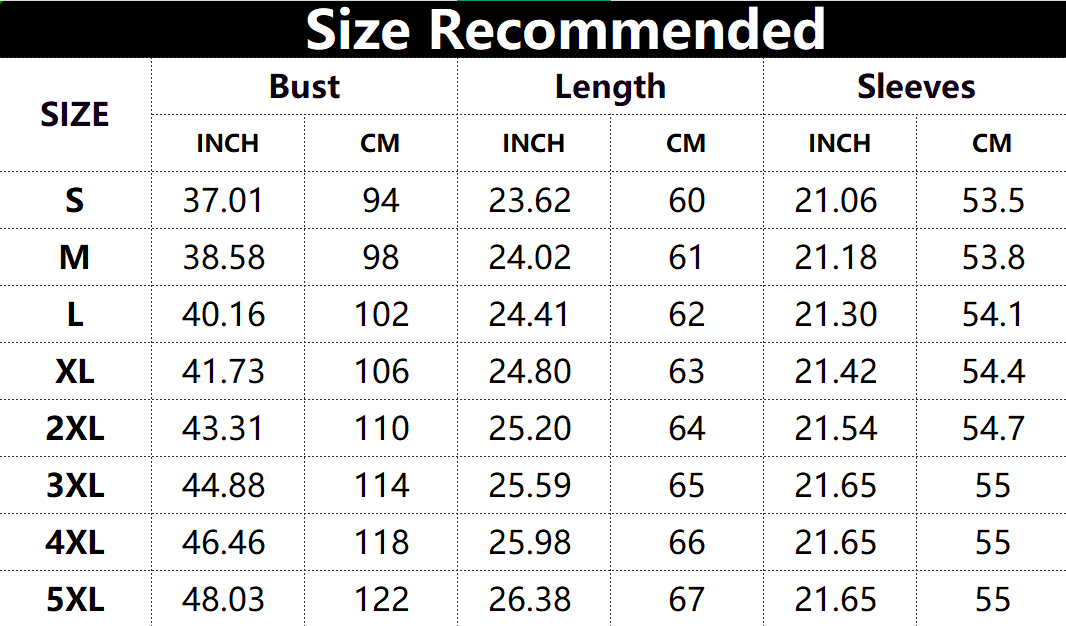This screenshot has width=1066, height=626.
Task: Click the XL size row label
Action: [75, 372]
